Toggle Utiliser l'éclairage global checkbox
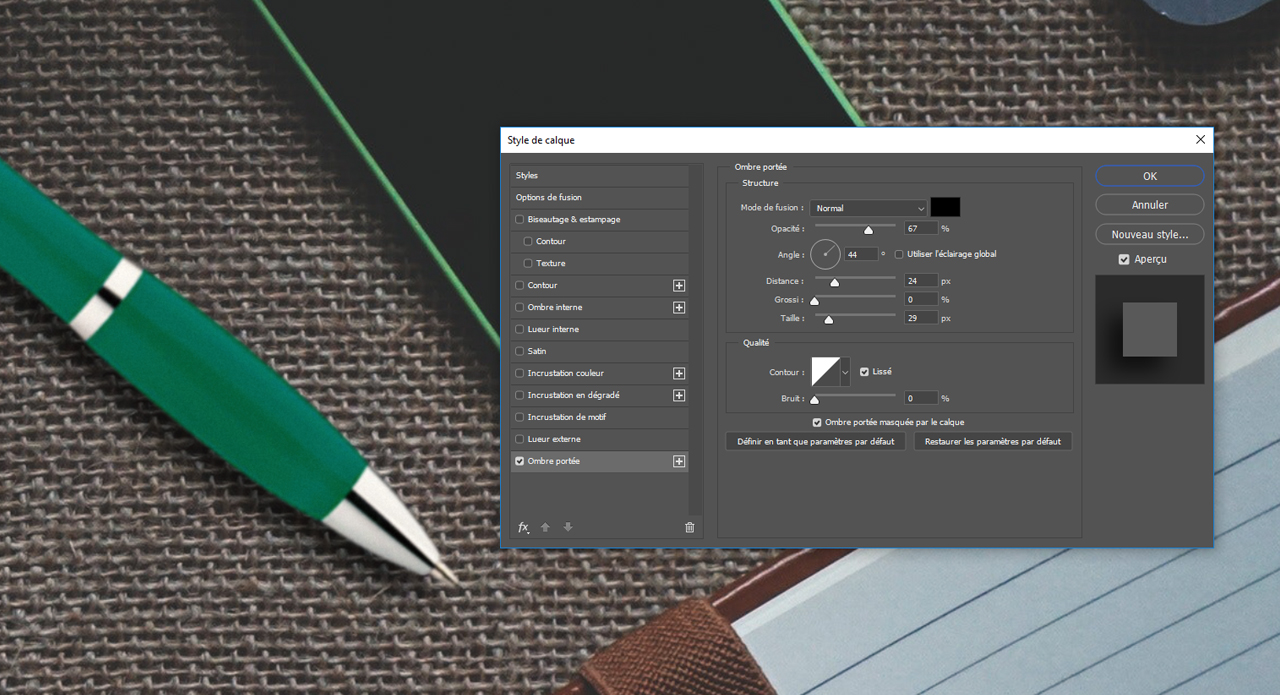 point(899,254)
